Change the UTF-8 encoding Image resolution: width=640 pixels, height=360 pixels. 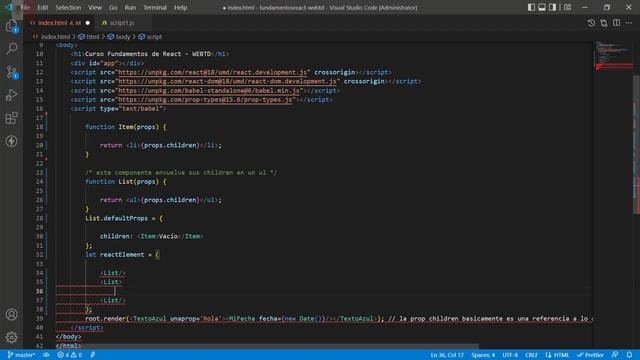coord(510,355)
